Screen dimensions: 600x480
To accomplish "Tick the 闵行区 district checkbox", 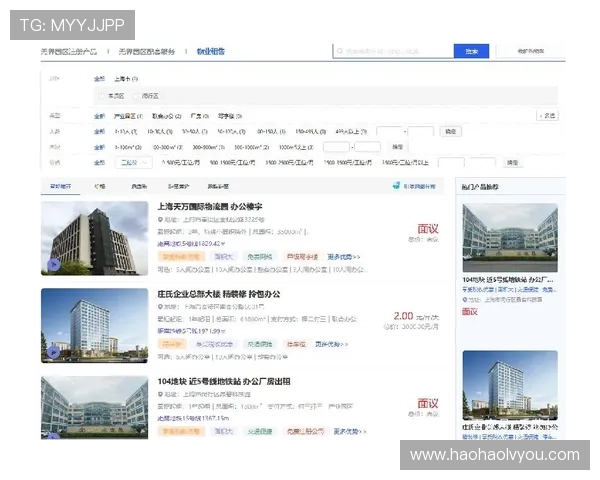I will [x=135, y=96].
